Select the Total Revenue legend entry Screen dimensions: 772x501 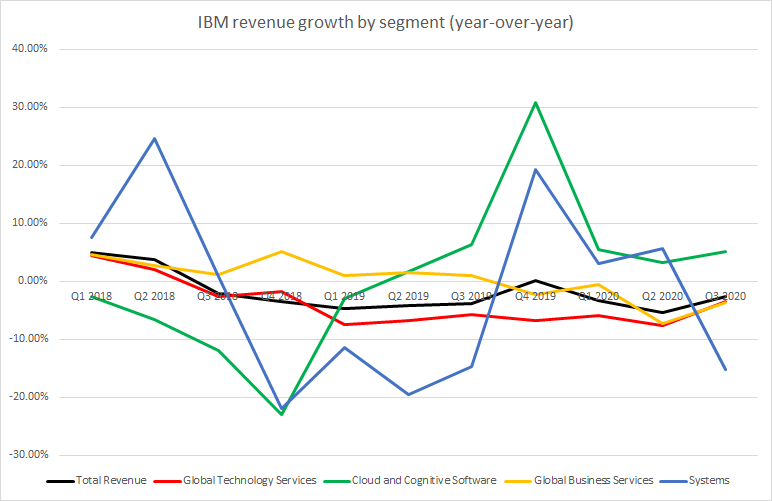pyautogui.click(x=97, y=480)
